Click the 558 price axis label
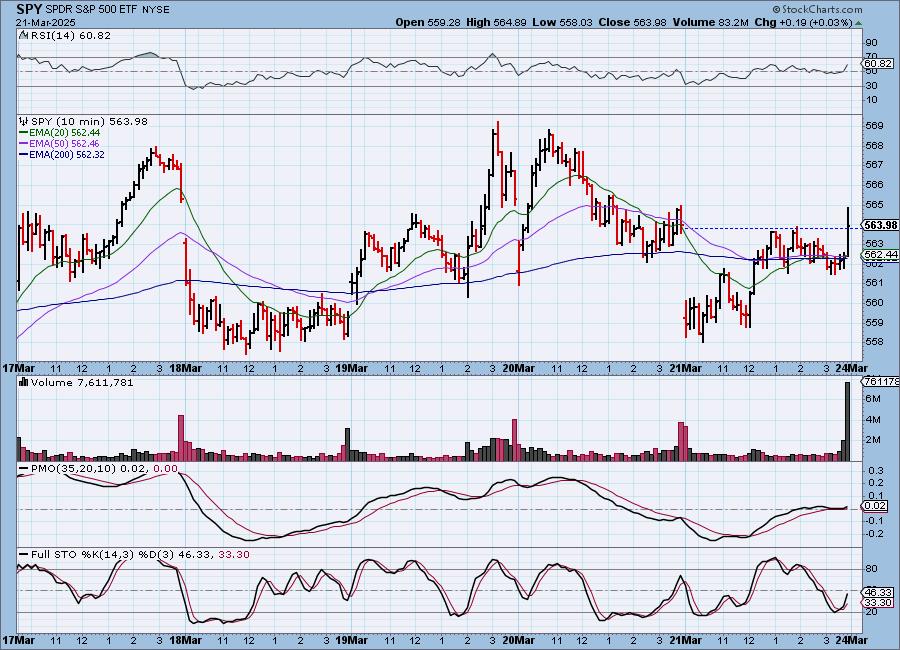900x650 pixels. pyautogui.click(x=874, y=342)
